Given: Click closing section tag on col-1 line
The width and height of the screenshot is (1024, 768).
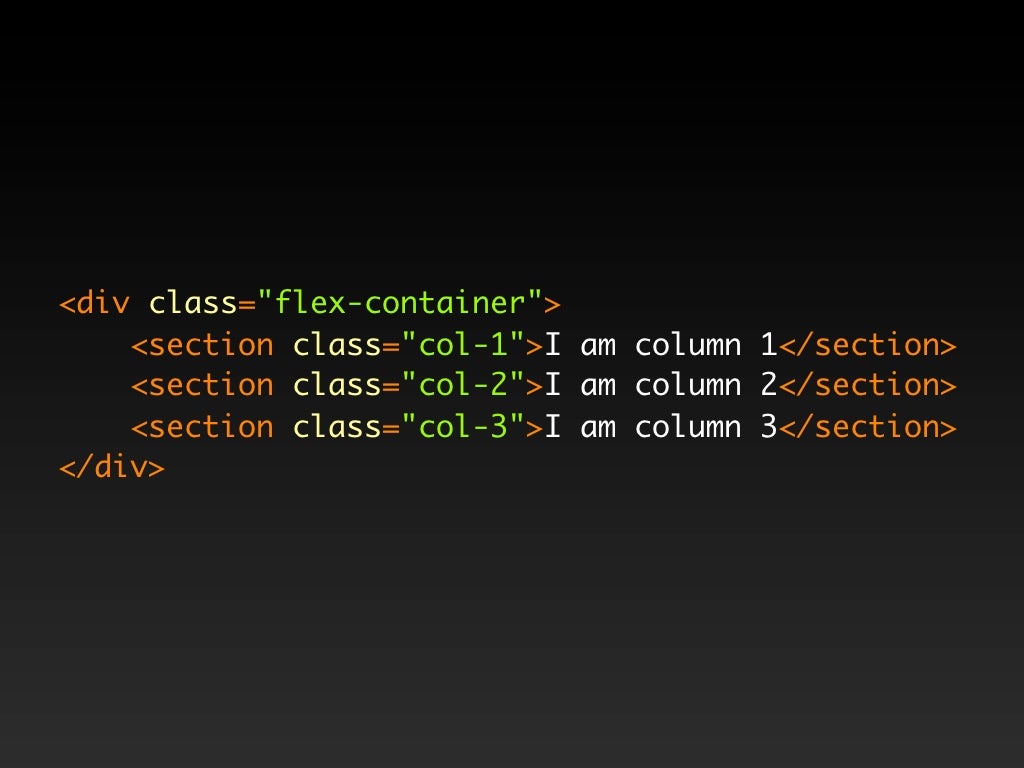Looking at the screenshot, I should click(x=868, y=345).
